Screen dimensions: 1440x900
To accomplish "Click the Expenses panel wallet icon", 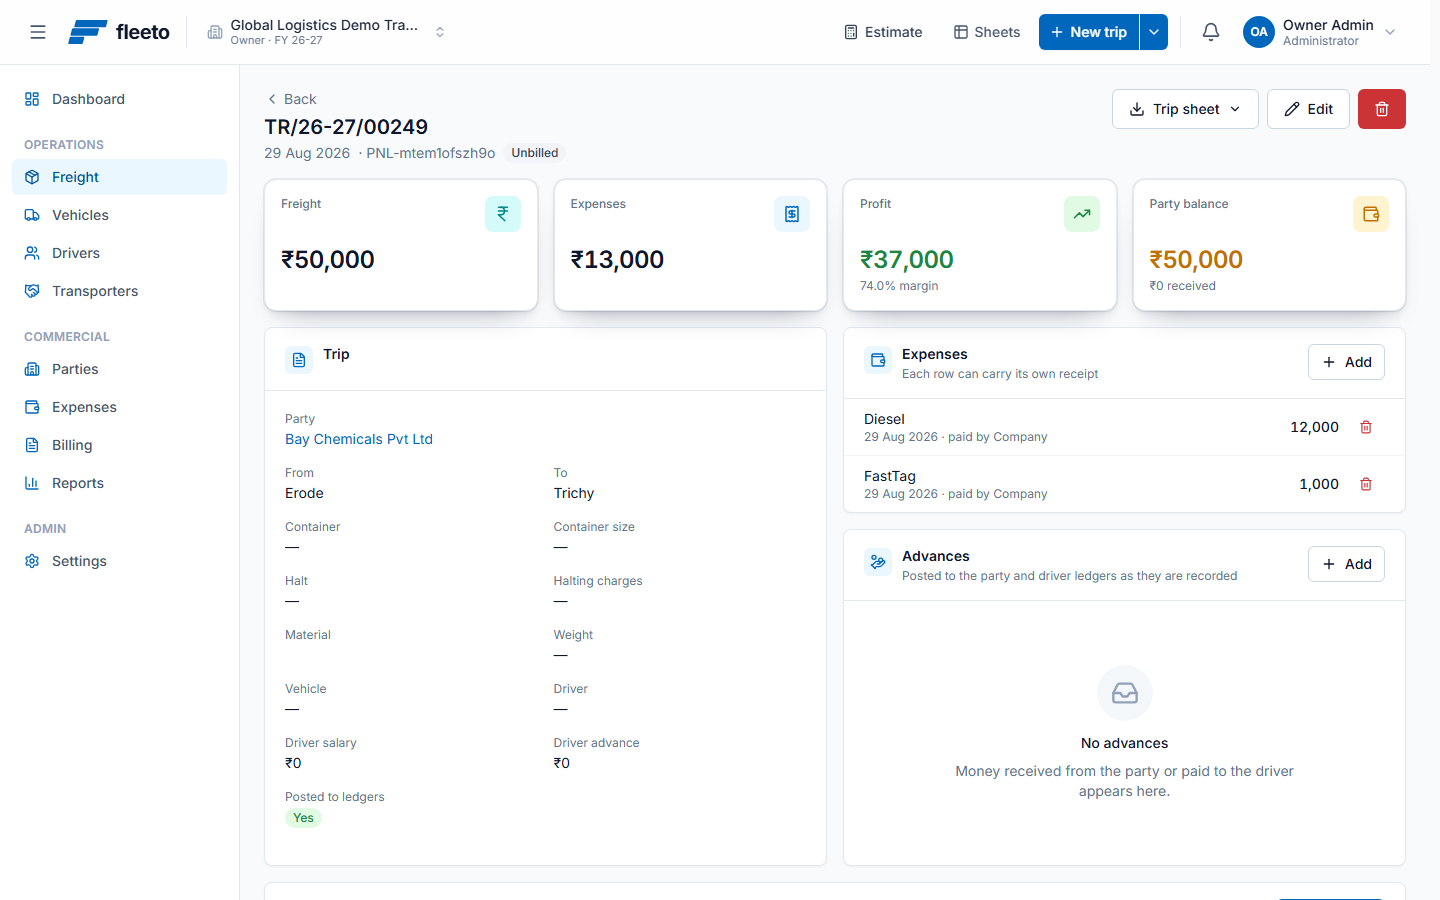I will pos(878,360).
